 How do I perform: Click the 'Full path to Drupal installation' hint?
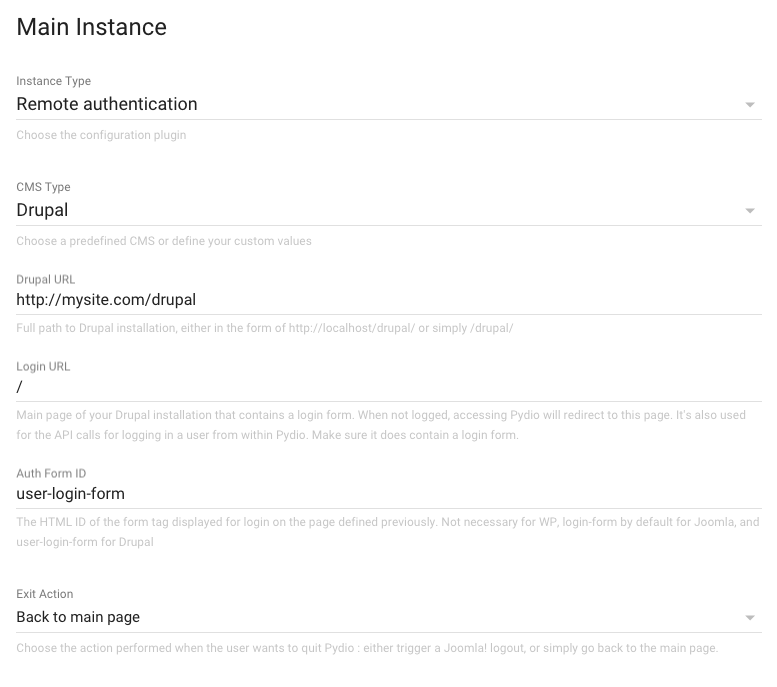[x=265, y=328]
